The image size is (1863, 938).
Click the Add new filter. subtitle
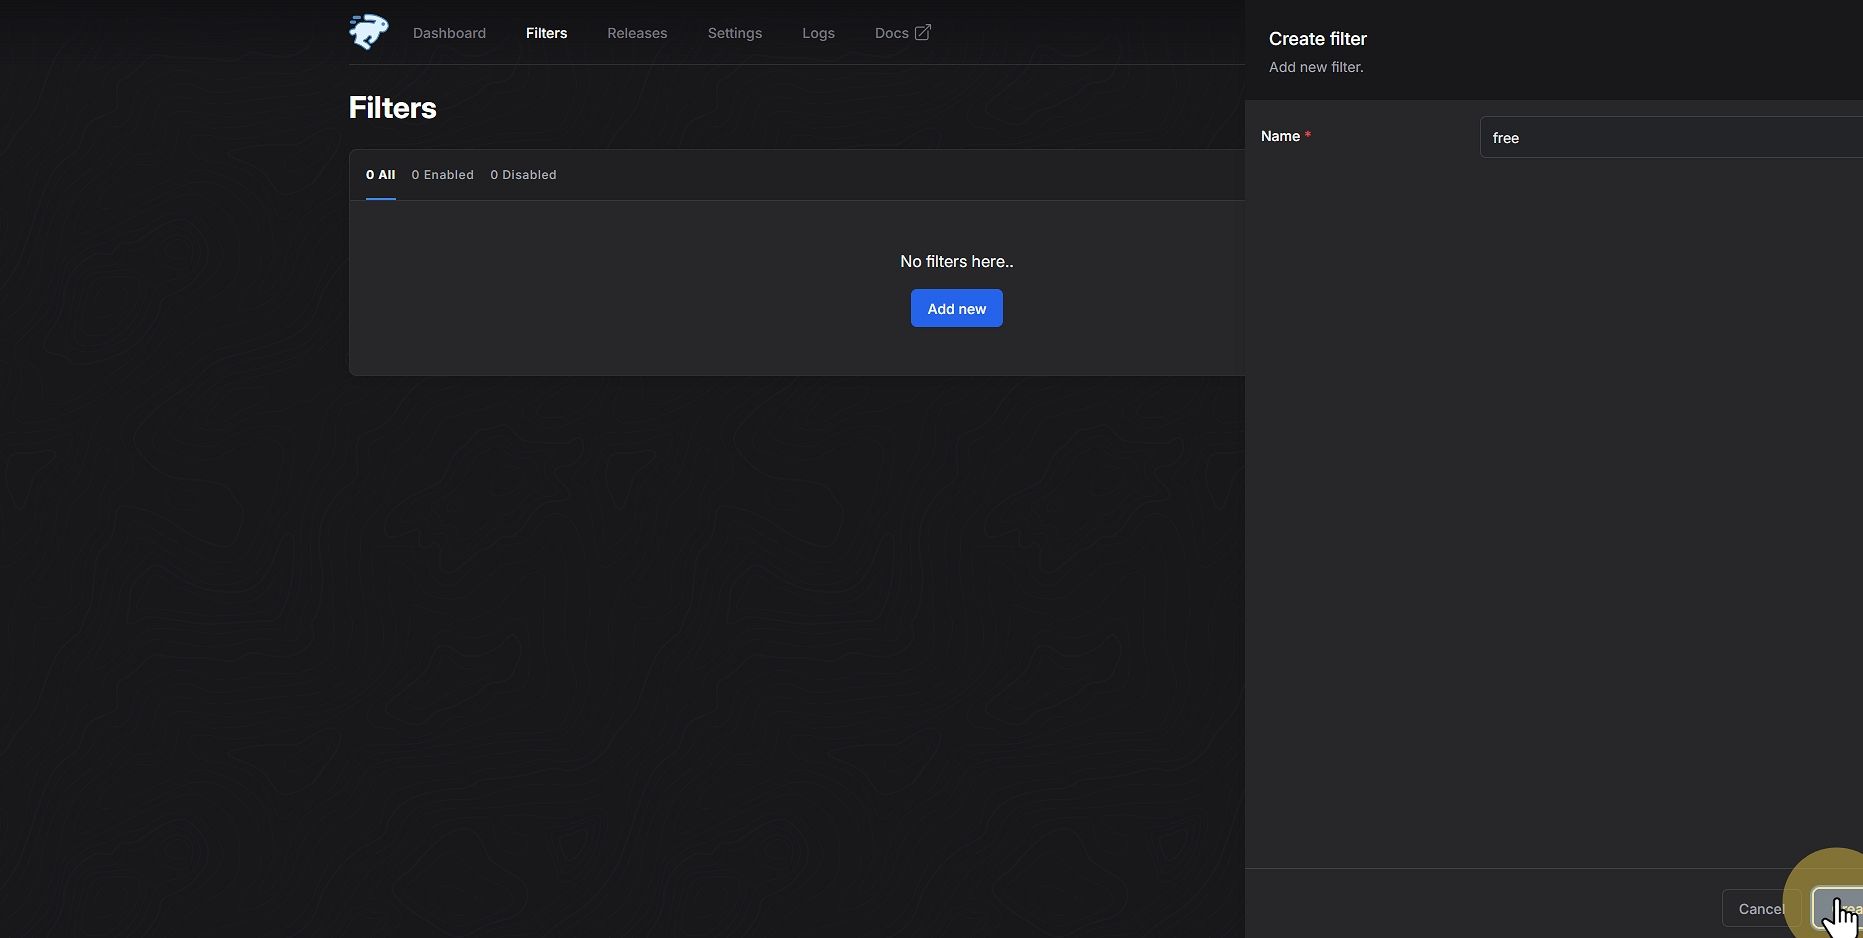[x=1316, y=67]
